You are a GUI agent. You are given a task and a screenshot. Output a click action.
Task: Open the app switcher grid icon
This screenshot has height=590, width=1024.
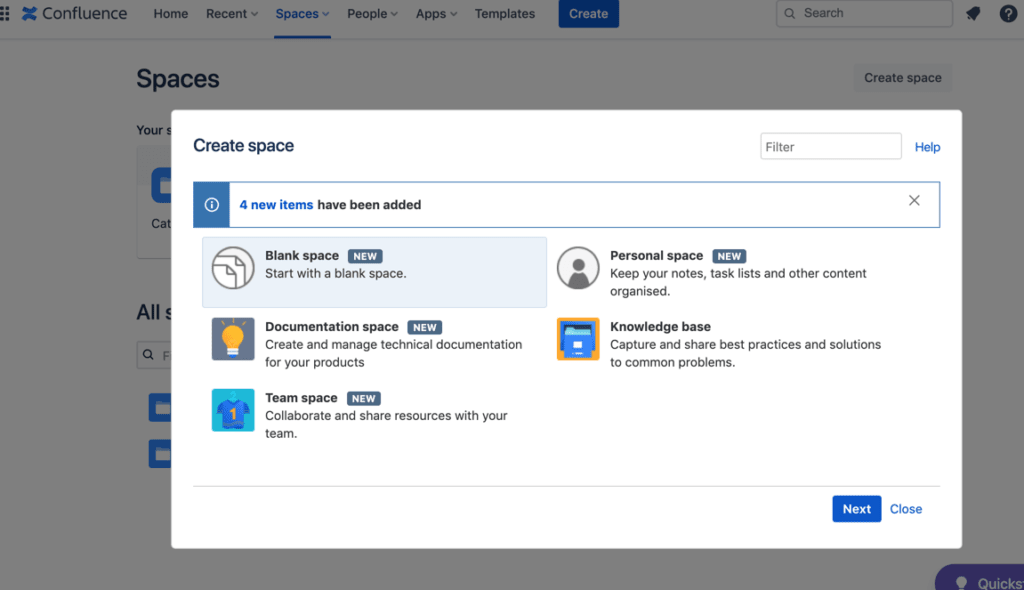tap(4, 14)
